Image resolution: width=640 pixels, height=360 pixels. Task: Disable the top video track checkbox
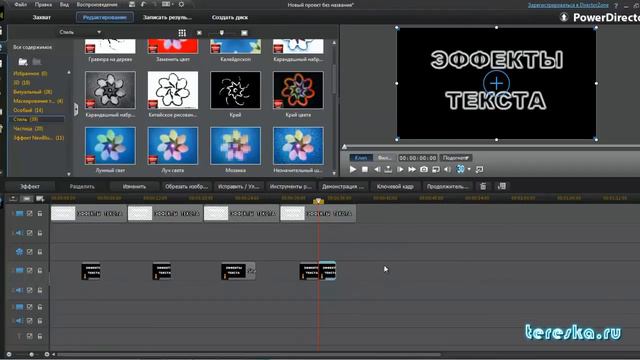(29, 213)
